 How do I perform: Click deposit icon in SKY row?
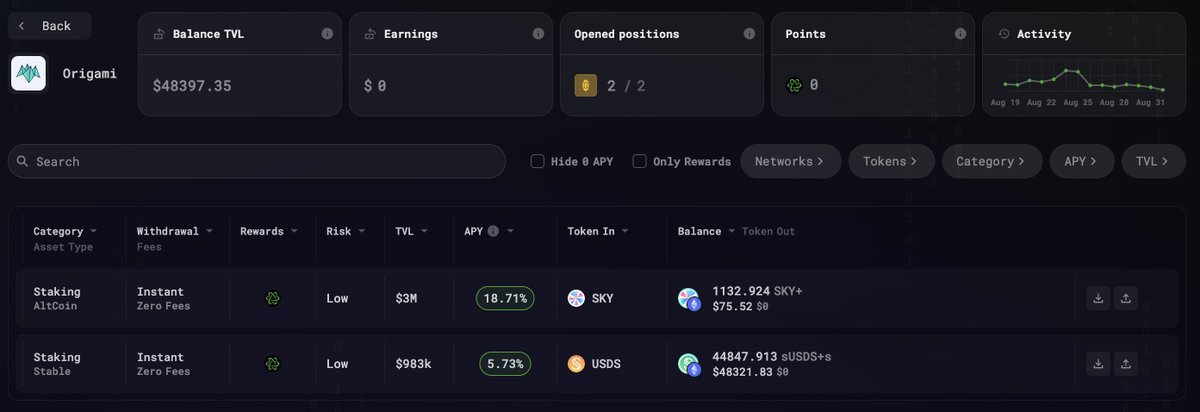pos(1098,298)
